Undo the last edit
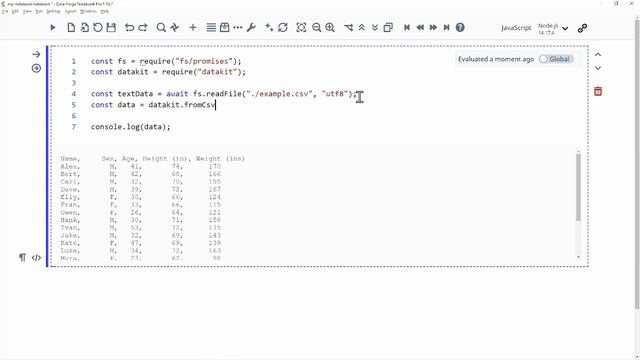640x360 pixels. tap(129, 27)
